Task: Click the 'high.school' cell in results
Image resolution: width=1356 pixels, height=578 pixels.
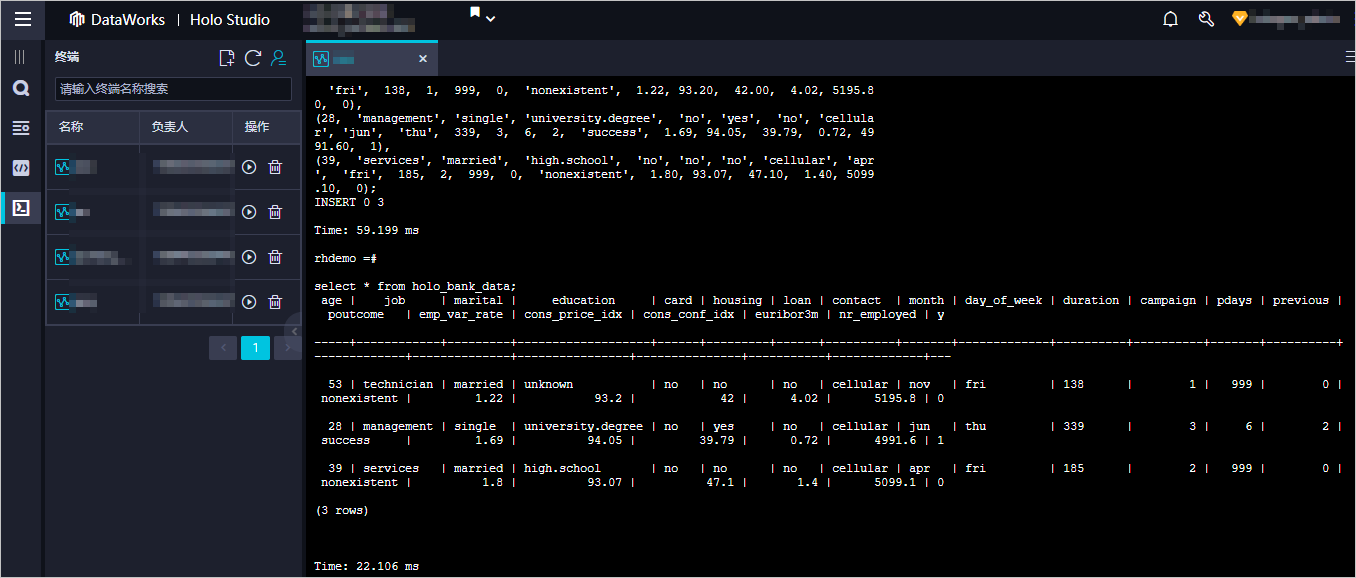Action: [x=562, y=468]
